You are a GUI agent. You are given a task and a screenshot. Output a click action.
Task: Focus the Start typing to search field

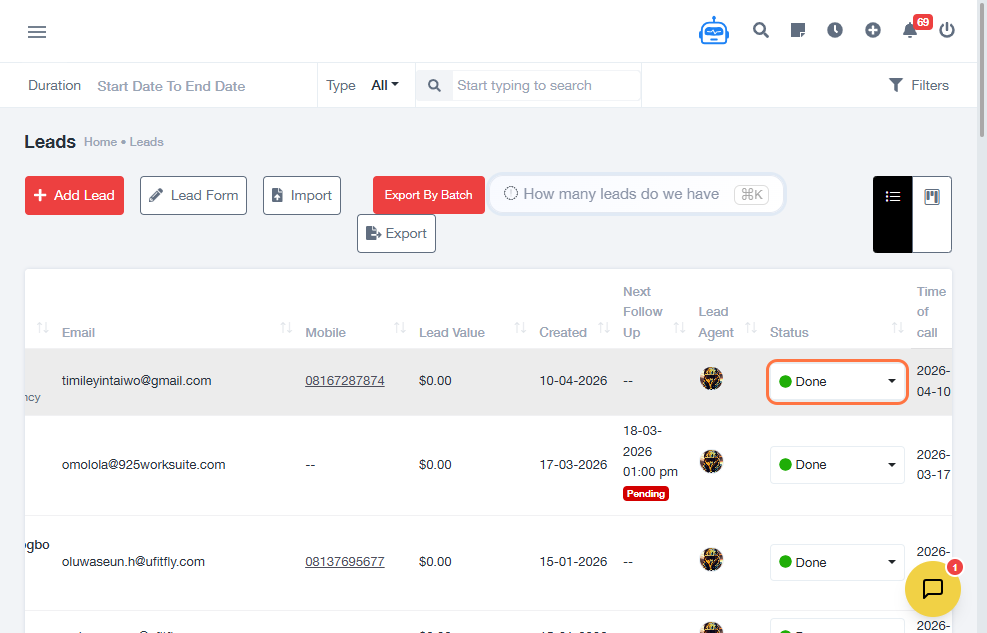(x=546, y=85)
